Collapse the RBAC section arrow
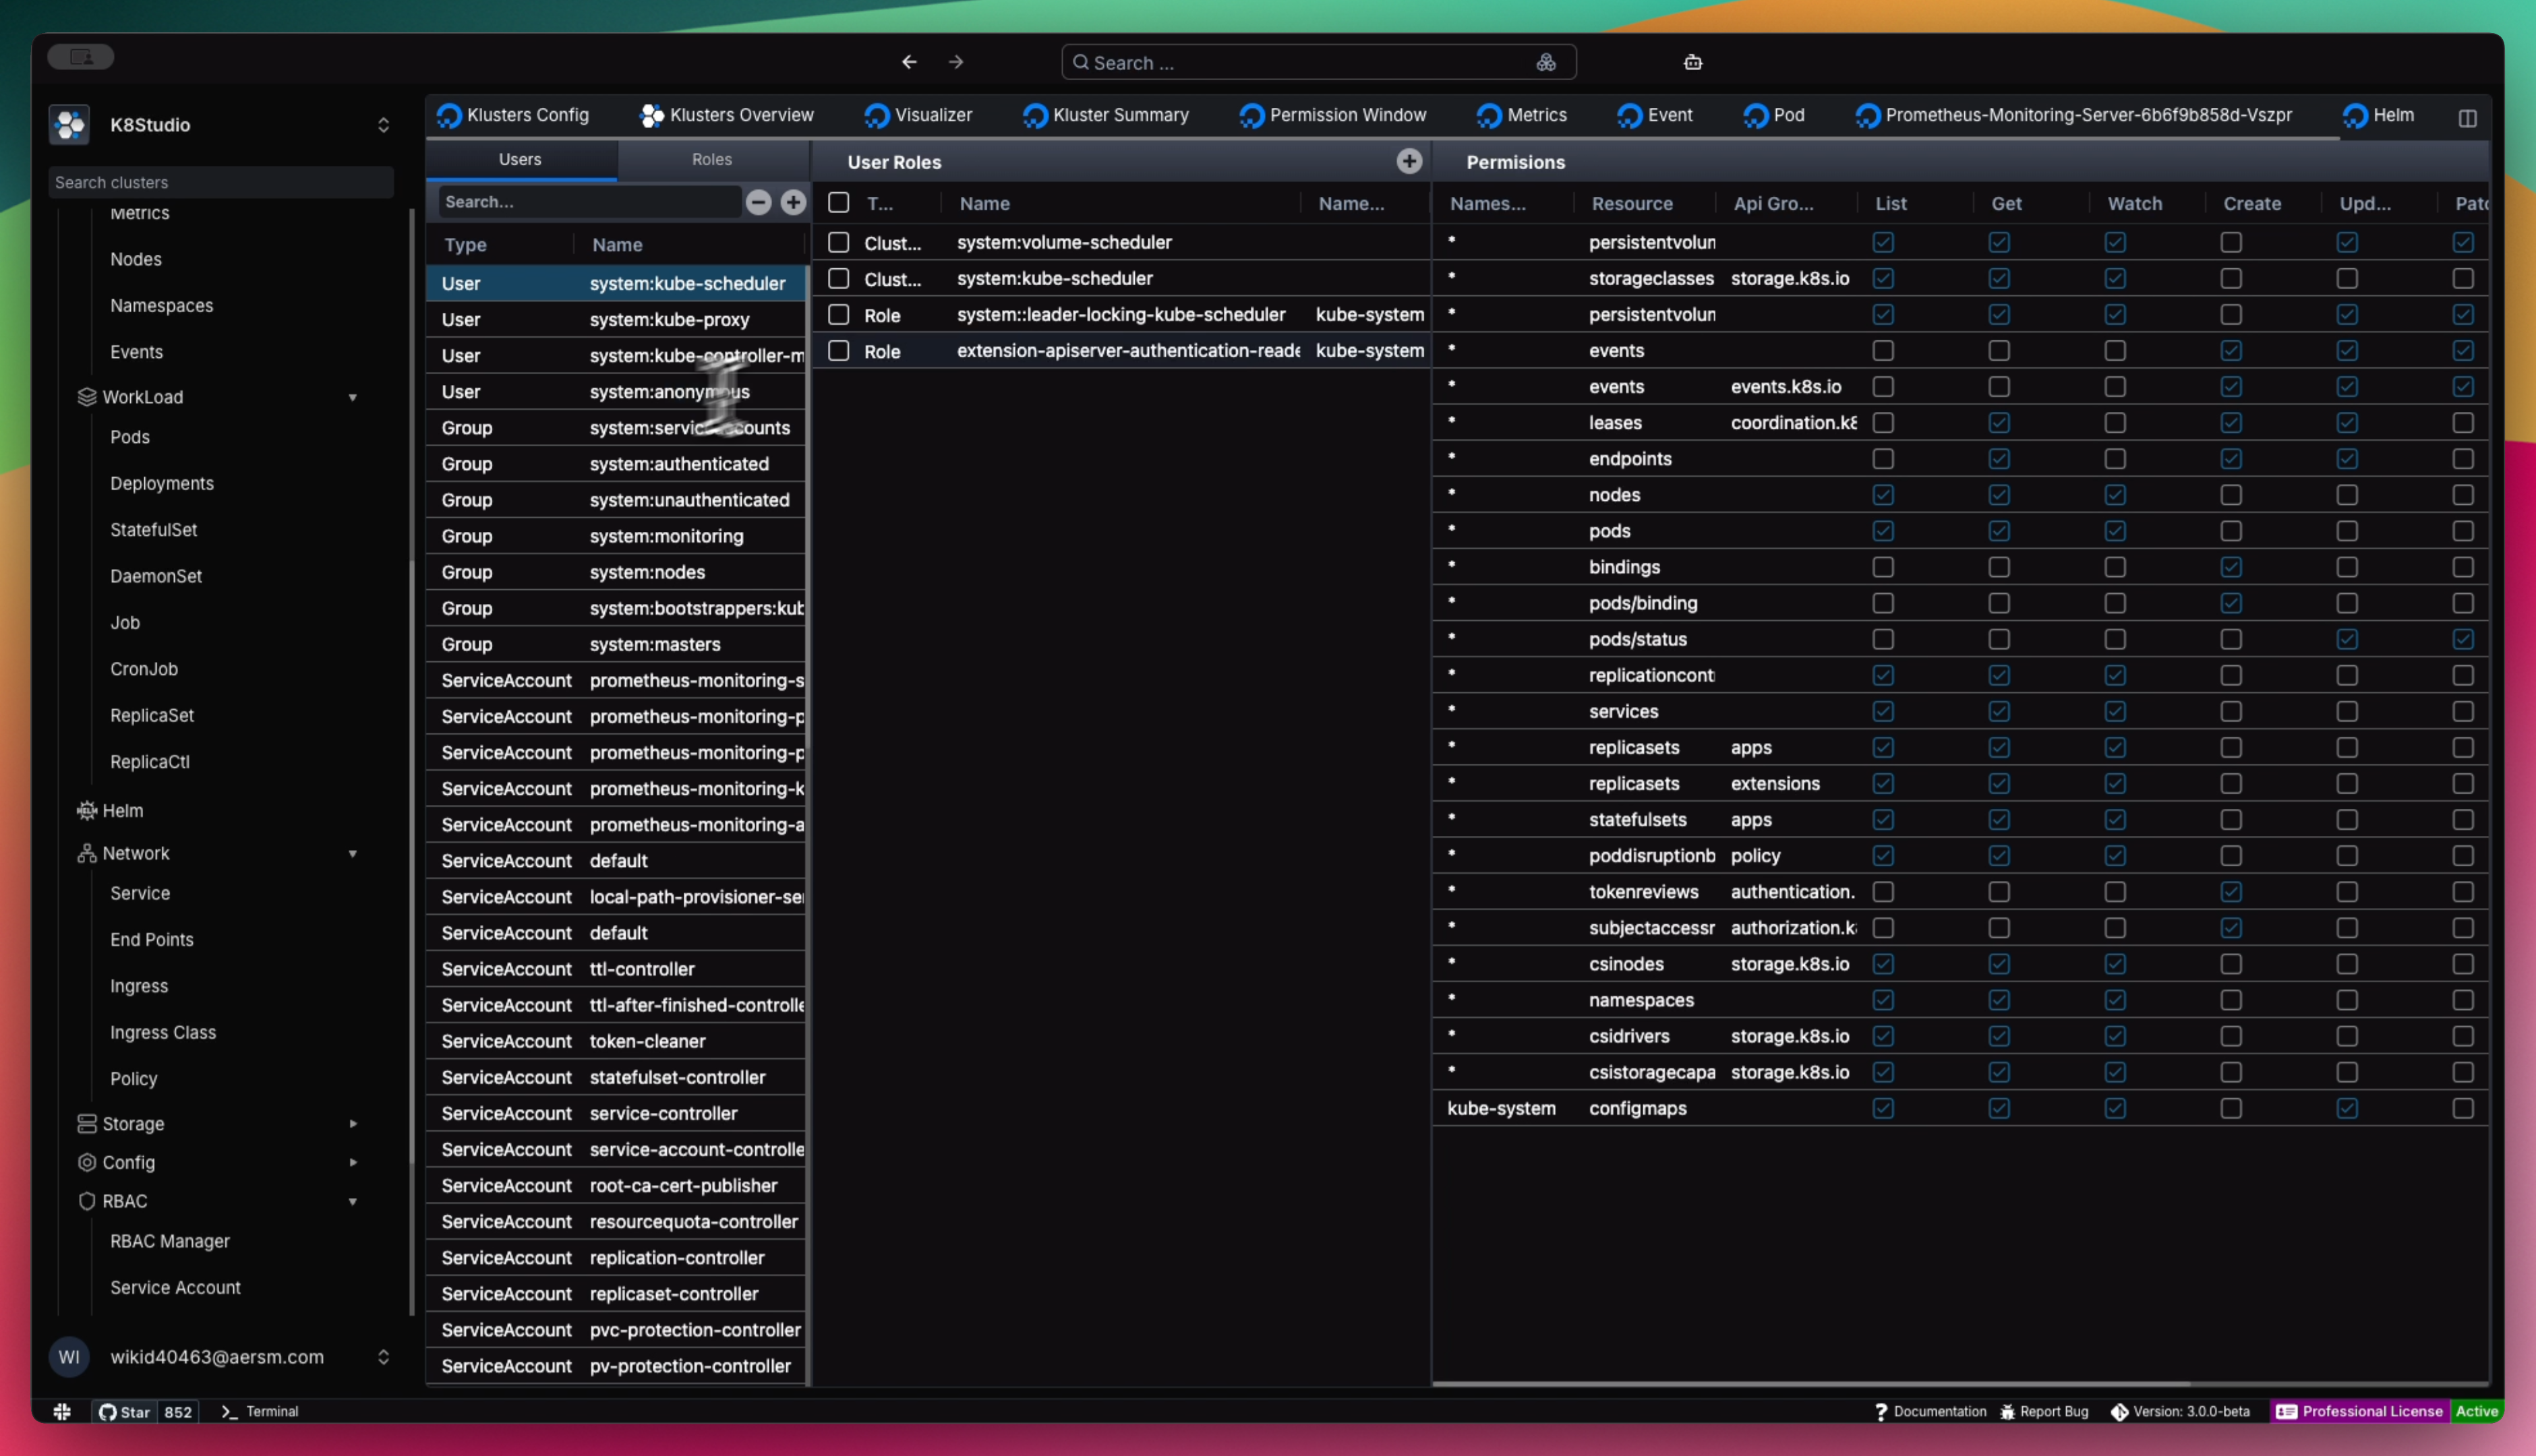 [352, 1201]
